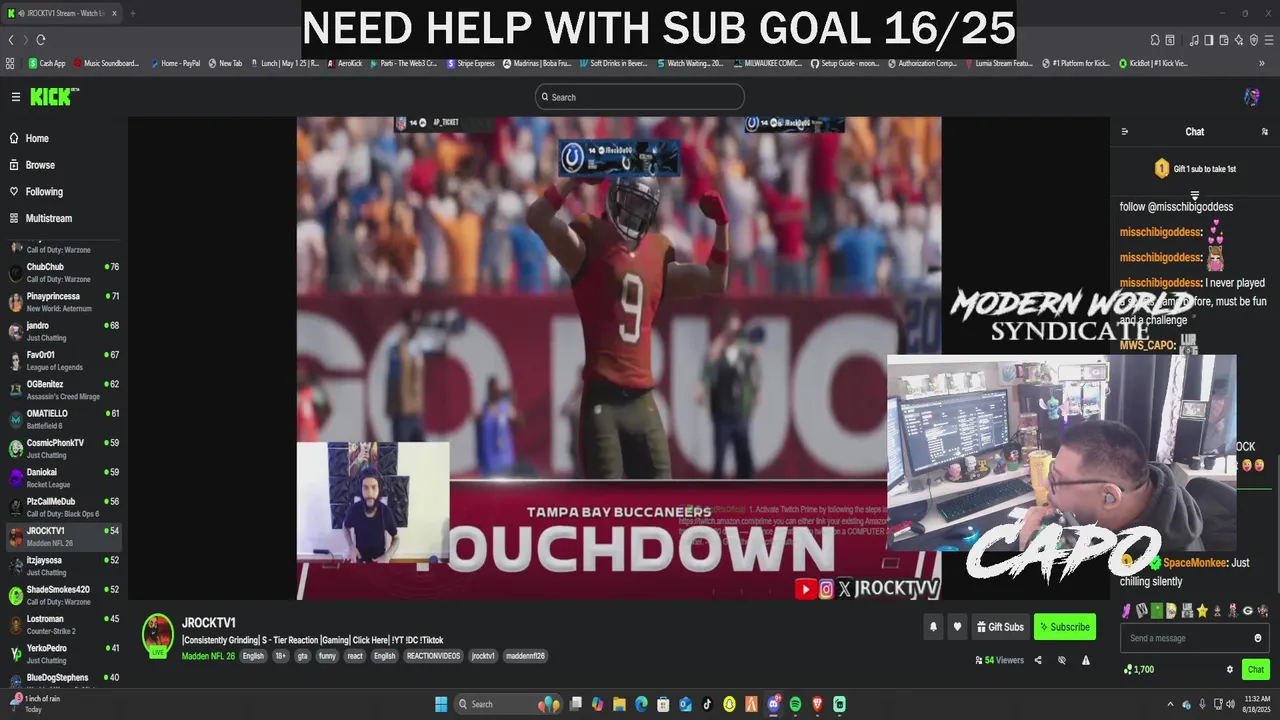Click the Gift Subs button

[1000, 627]
